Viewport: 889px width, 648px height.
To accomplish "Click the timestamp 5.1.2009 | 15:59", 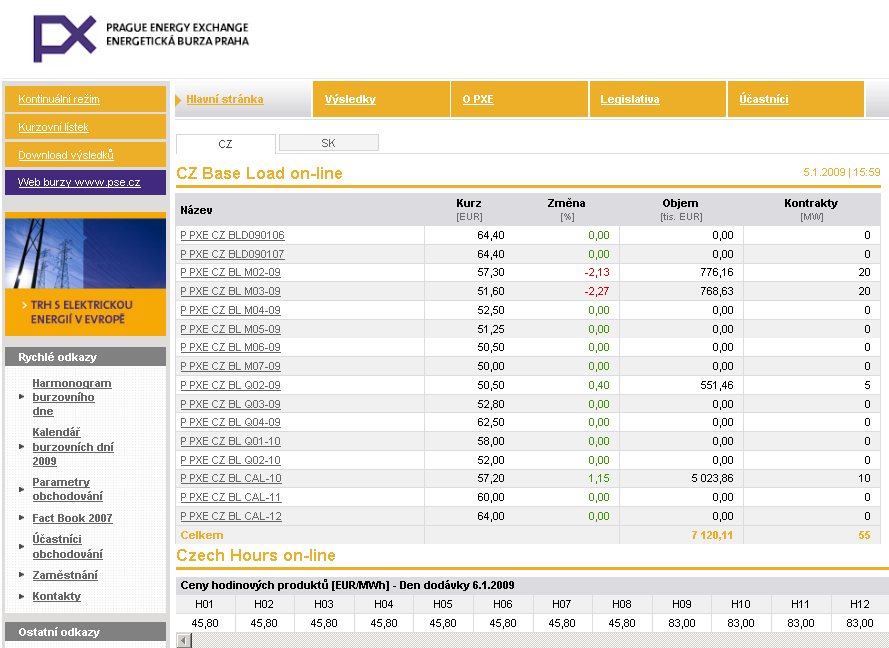I will click(x=841, y=172).
